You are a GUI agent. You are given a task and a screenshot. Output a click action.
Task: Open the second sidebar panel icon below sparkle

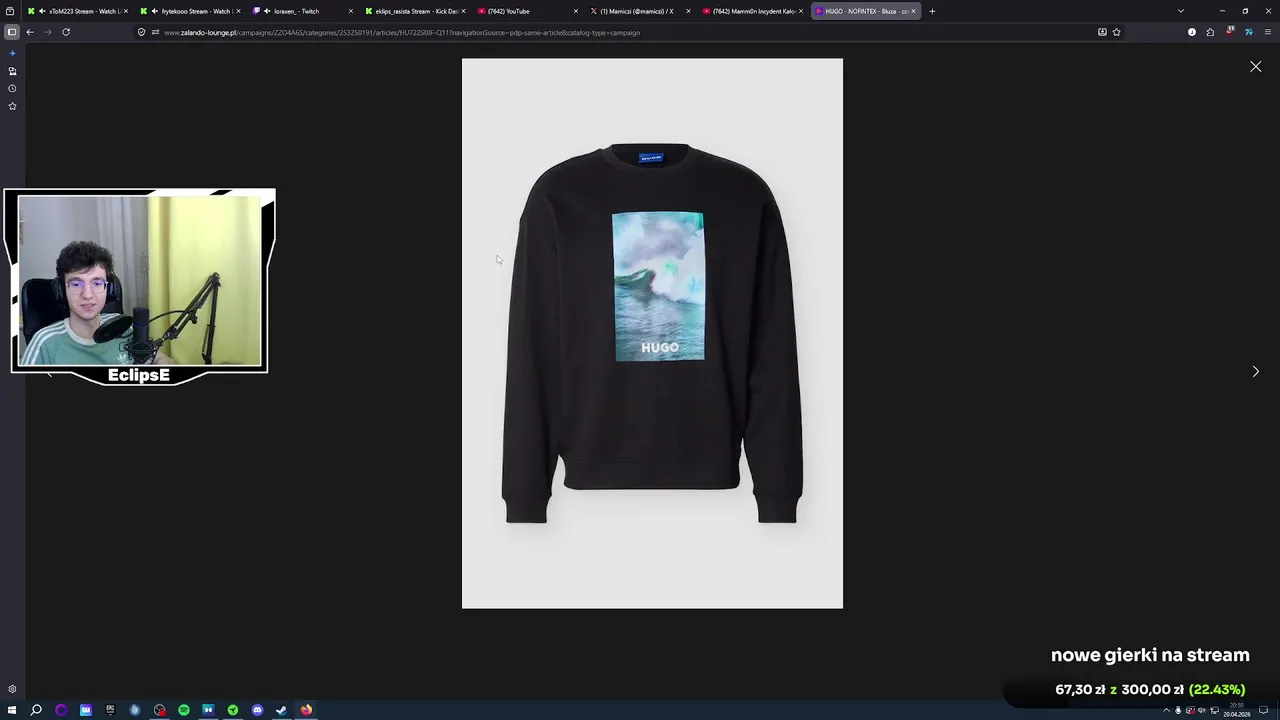coord(12,71)
